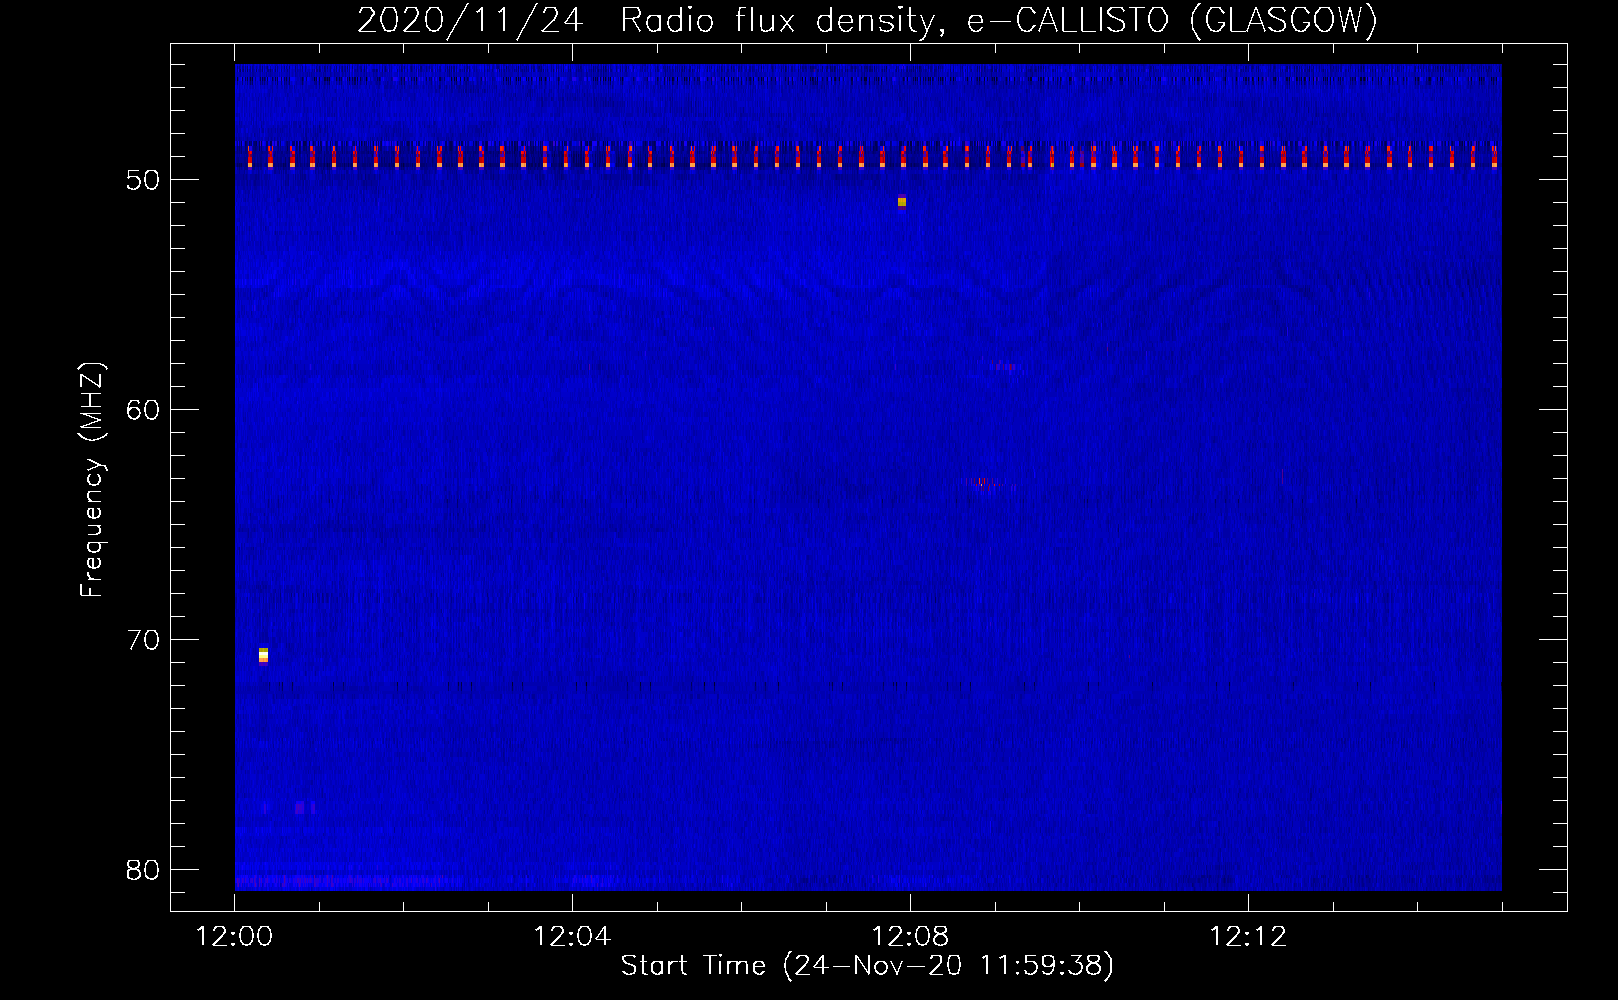The width and height of the screenshot is (1618, 1000).
Task: Click the 12:12 time tick label
Action: (x=1248, y=937)
